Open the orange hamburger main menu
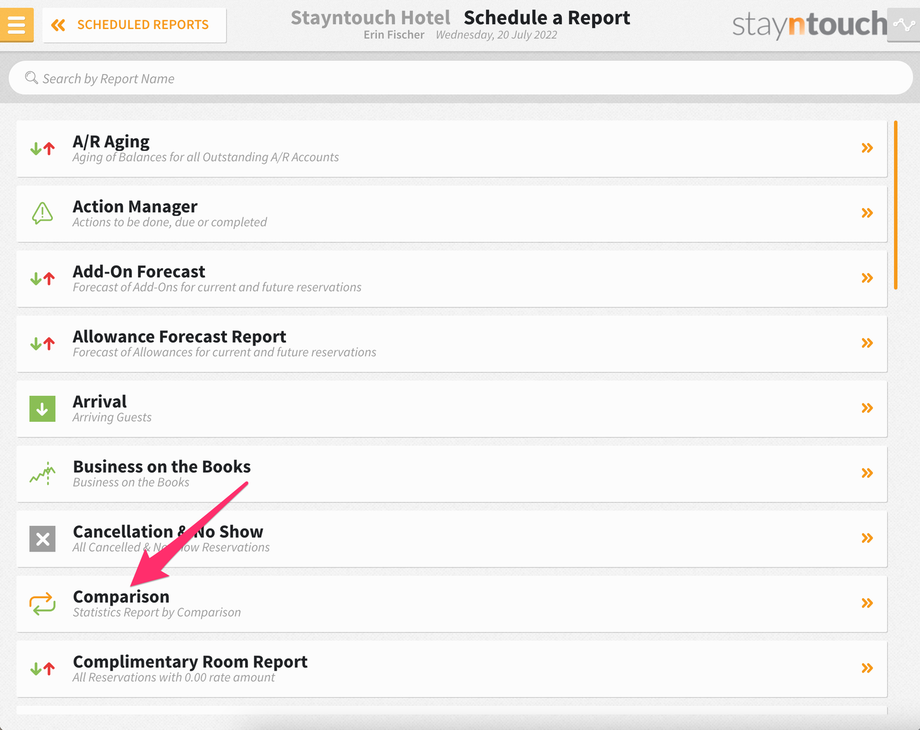The image size is (920, 730). point(16,25)
